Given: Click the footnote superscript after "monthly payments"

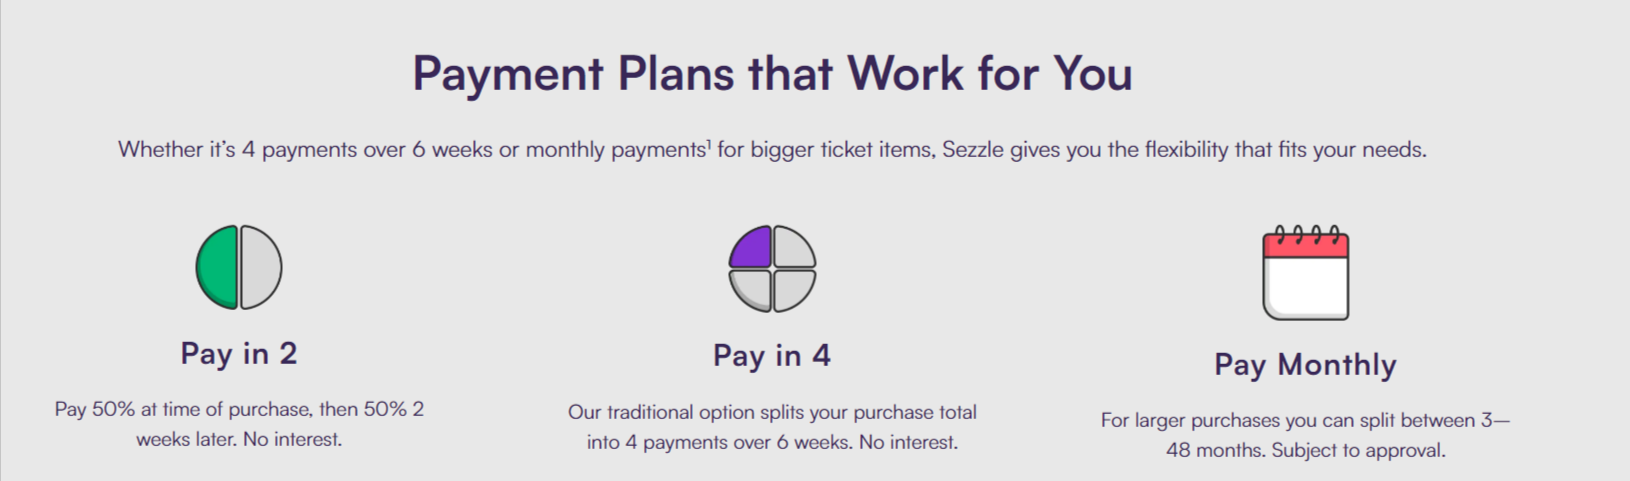Looking at the screenshot, I should pyautogui.click(x=709, y=144).
